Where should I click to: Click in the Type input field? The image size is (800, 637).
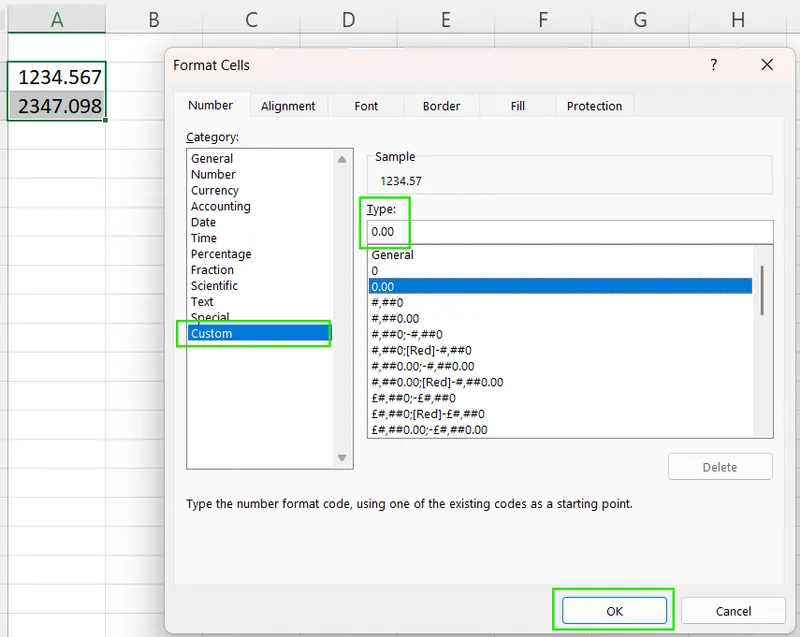pyautogui.click(x=570, y=232)
